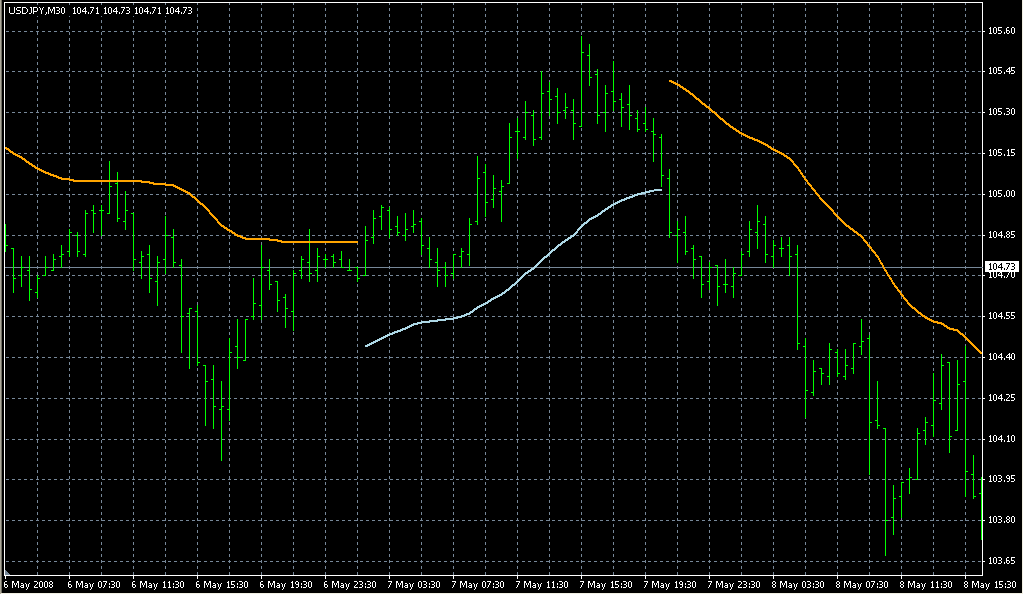
Task: Click the 104.10 price axis label
Action: point(1001,438)
